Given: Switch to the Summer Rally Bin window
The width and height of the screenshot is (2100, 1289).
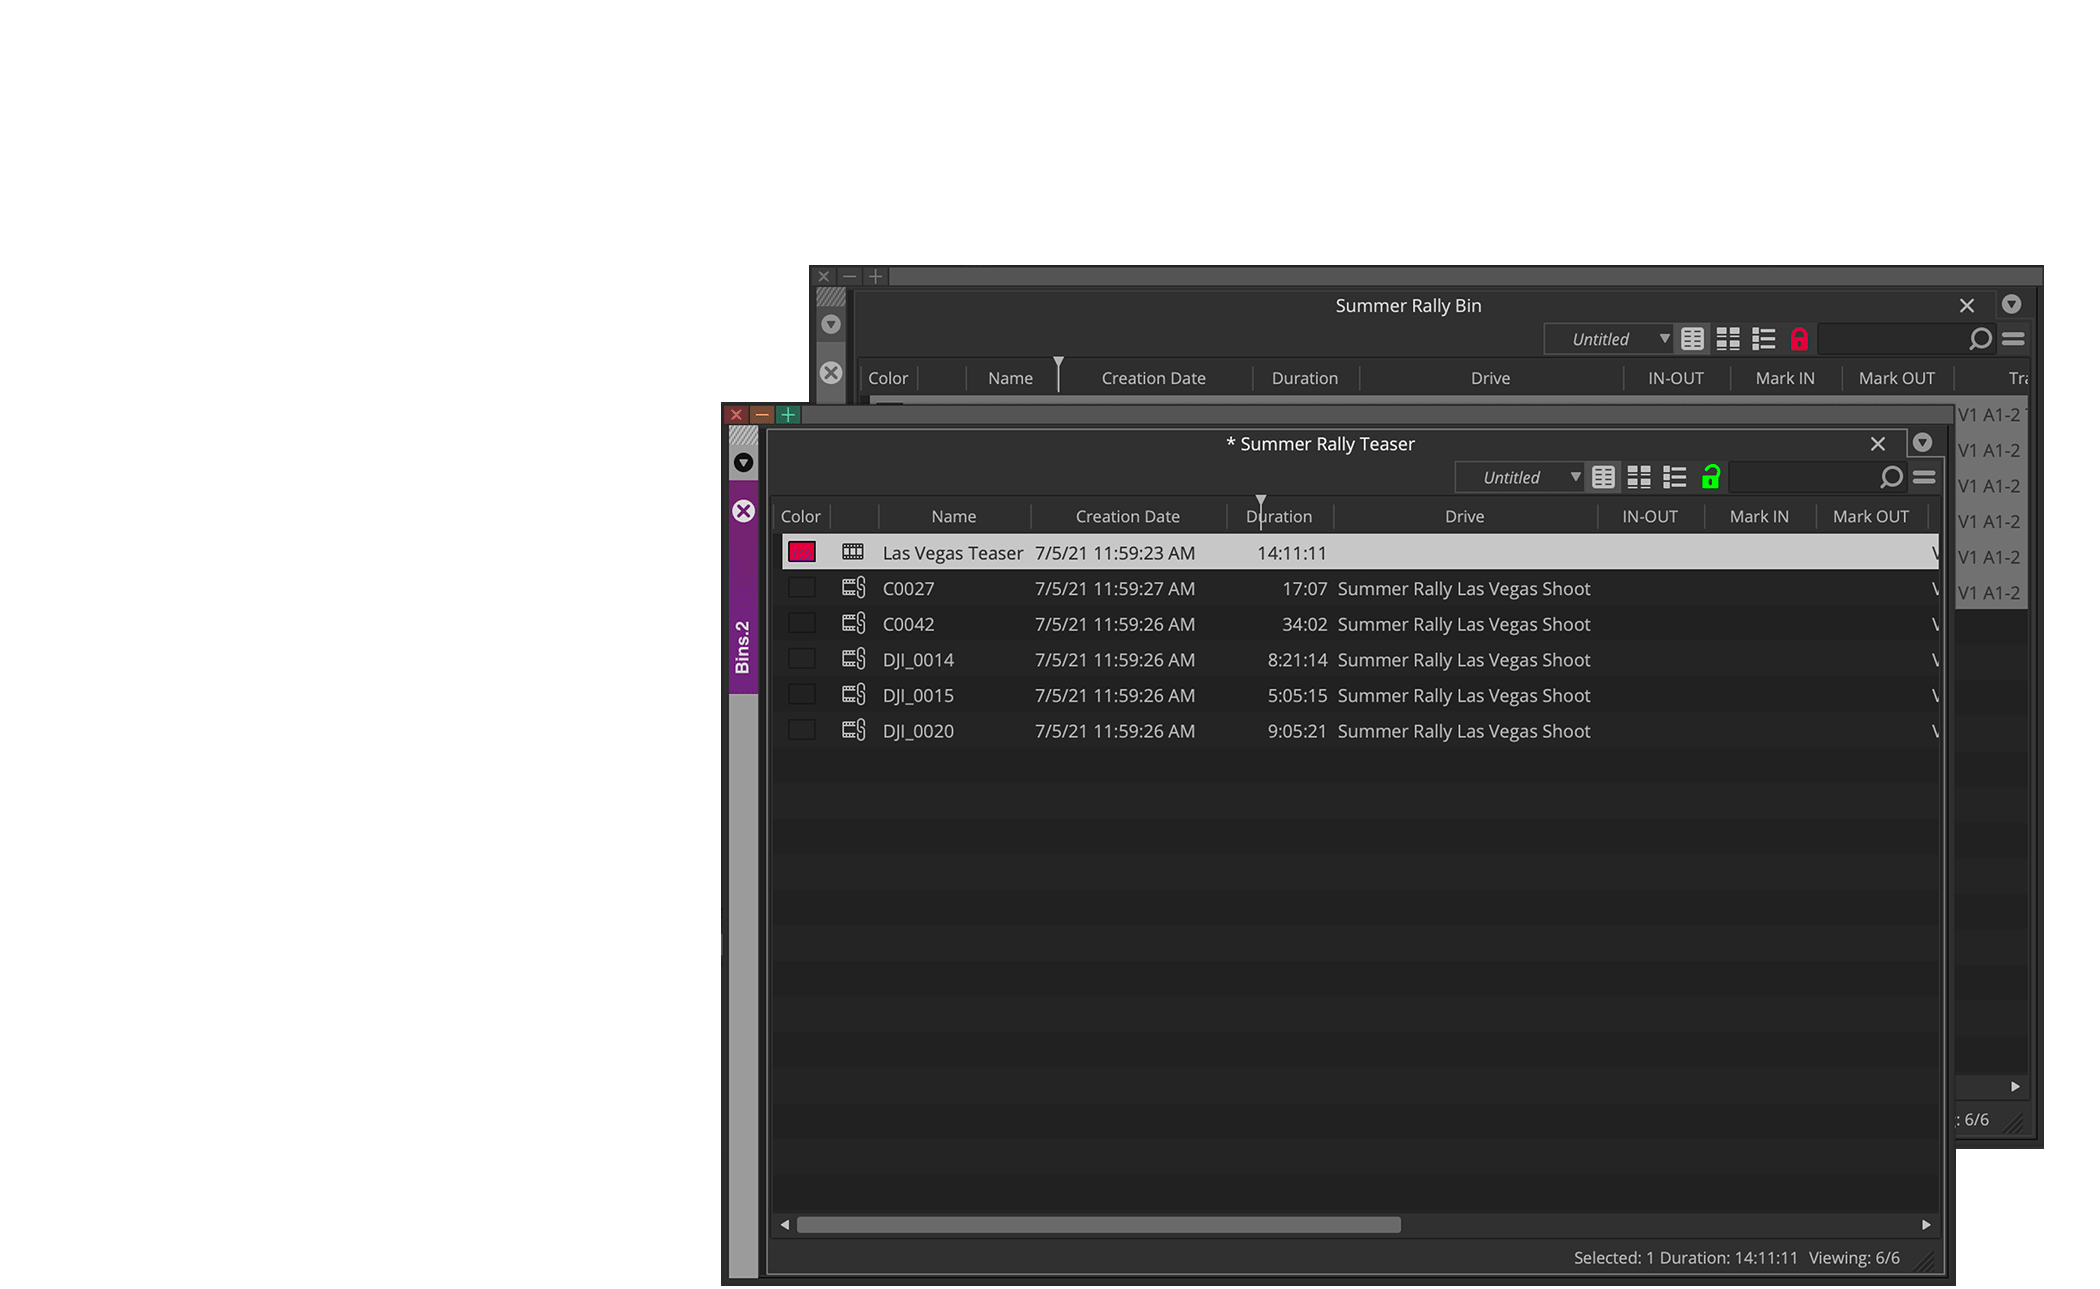Looking at the screenshot, I should pyautogui.click(x=1408, y=306).
